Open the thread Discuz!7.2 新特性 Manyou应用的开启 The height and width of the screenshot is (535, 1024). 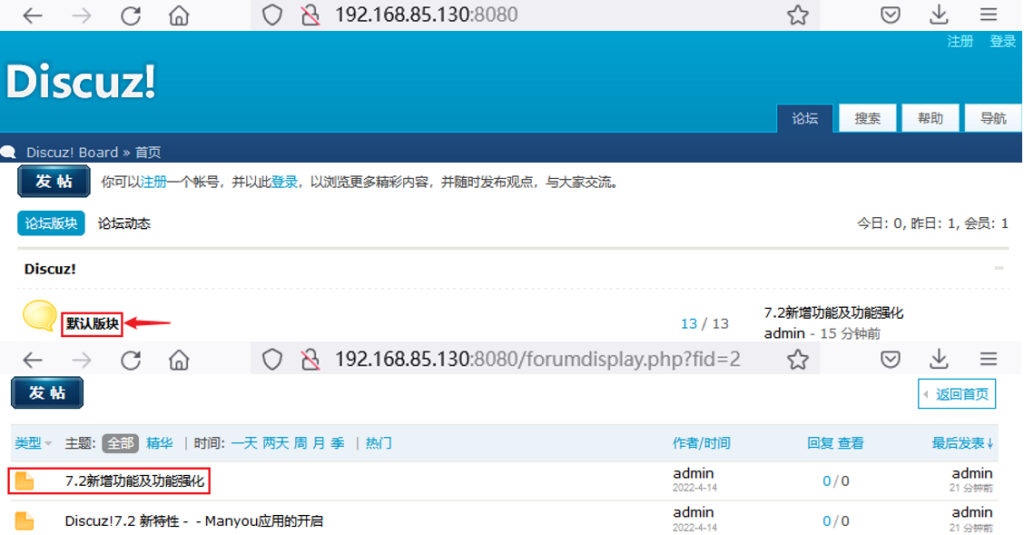pos(193,521)
